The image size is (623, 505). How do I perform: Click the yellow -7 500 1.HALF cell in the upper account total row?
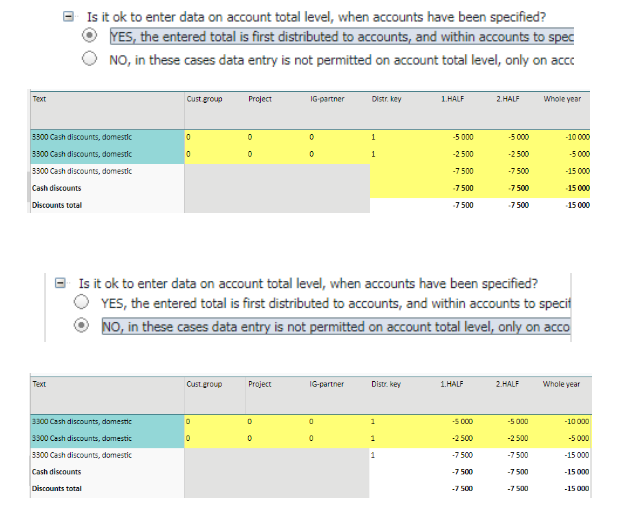pyautogui.click(x=463, y=171)
